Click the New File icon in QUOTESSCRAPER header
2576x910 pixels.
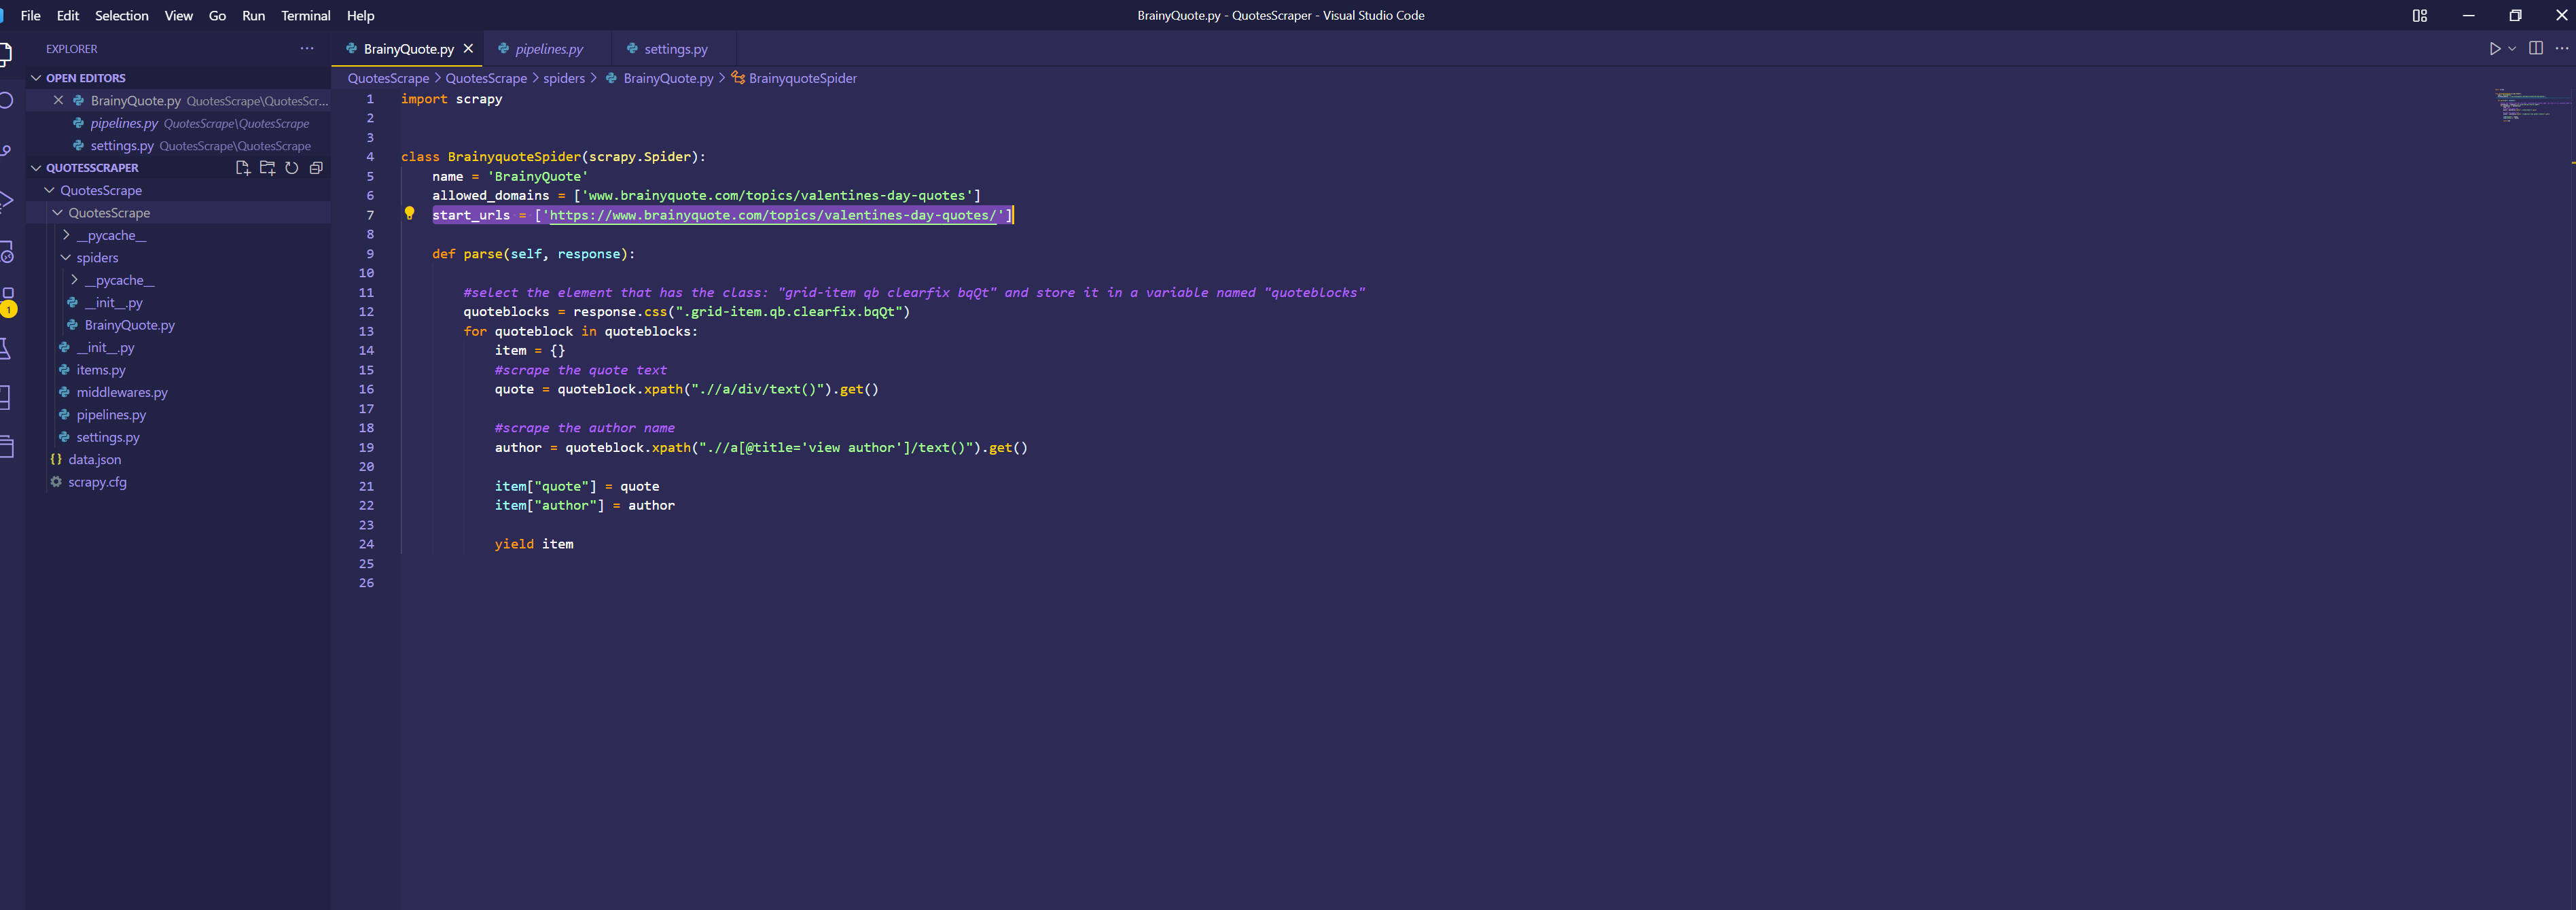click(x=243, y=168)
